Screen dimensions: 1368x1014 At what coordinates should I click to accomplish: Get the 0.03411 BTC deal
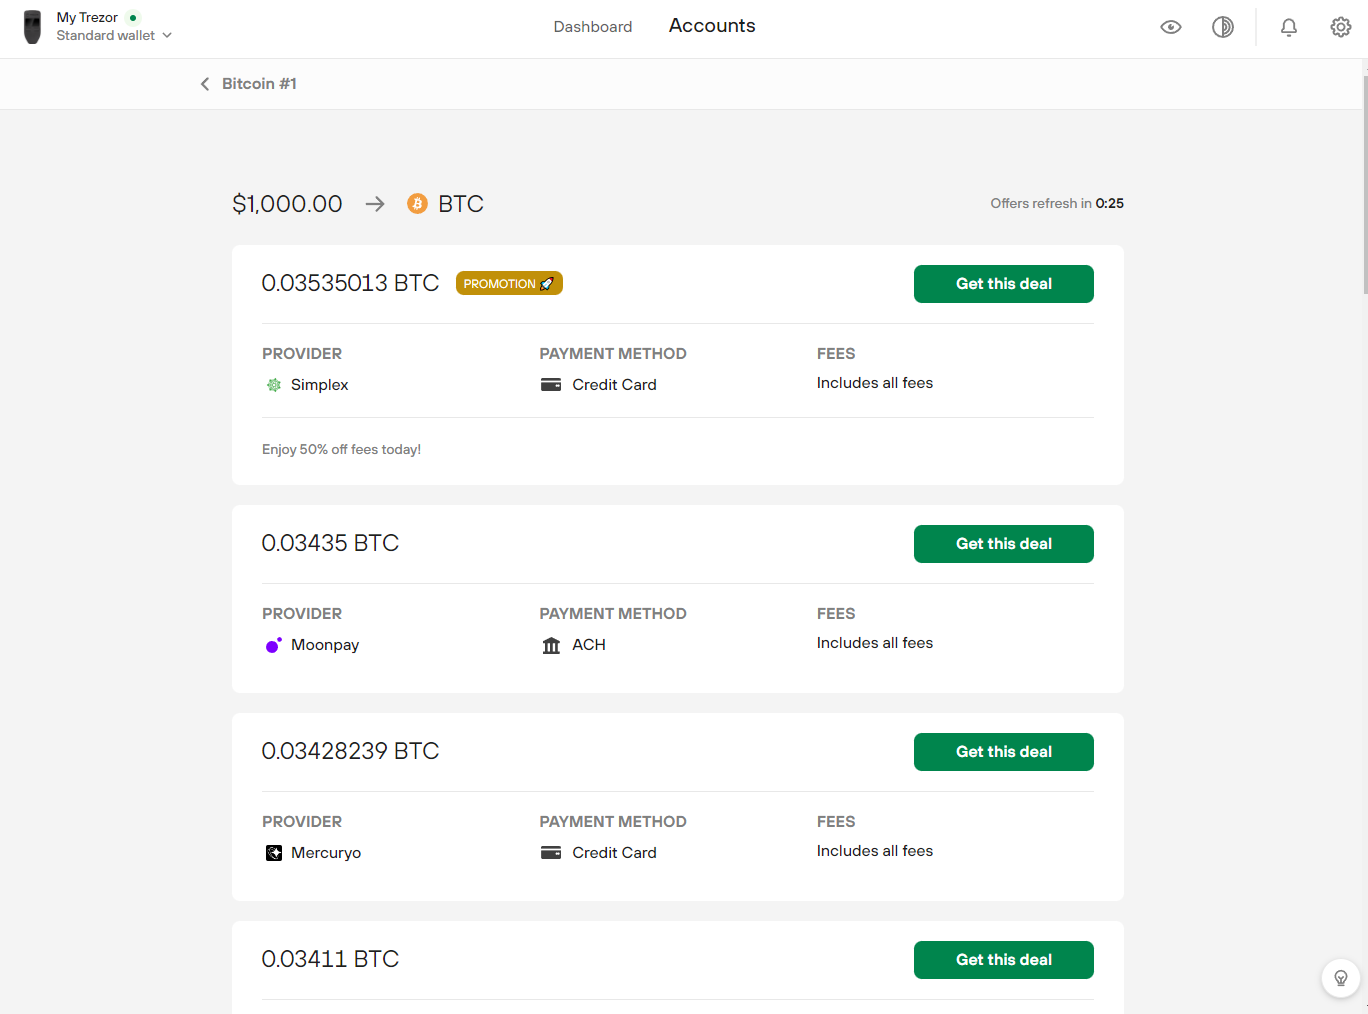click(1004, 960)
